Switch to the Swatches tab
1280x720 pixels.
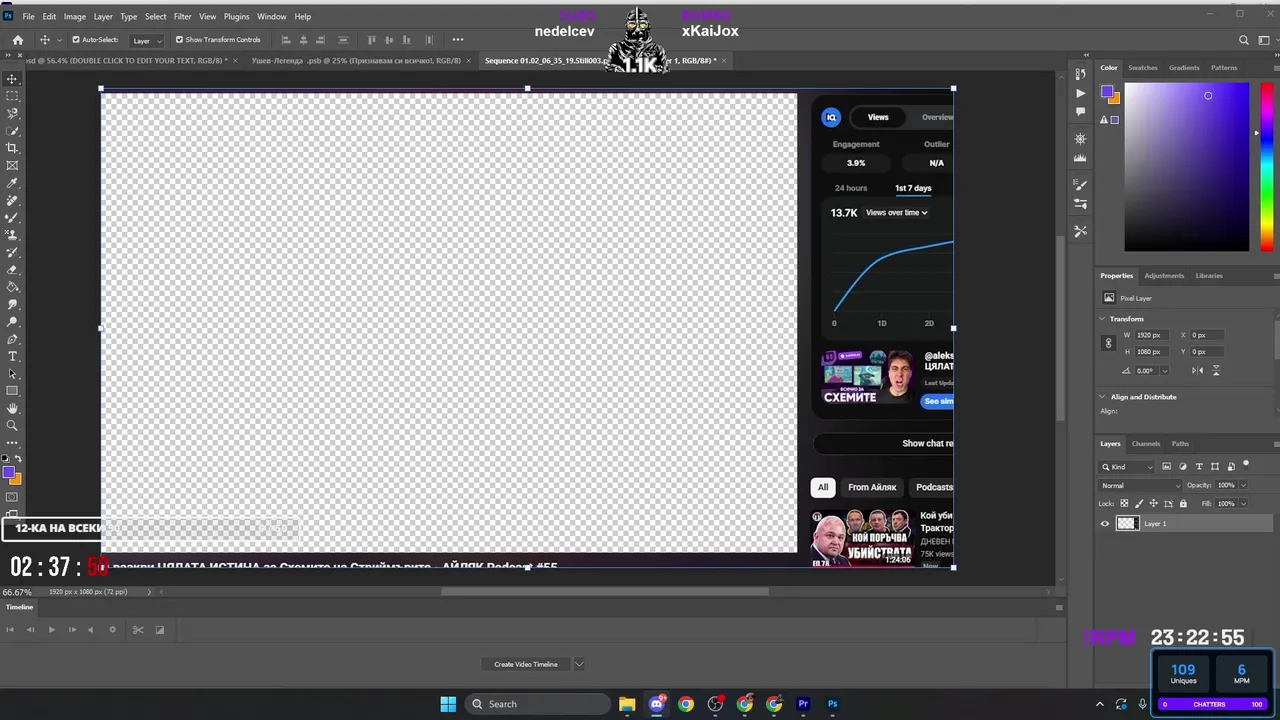coord(1142,68)
